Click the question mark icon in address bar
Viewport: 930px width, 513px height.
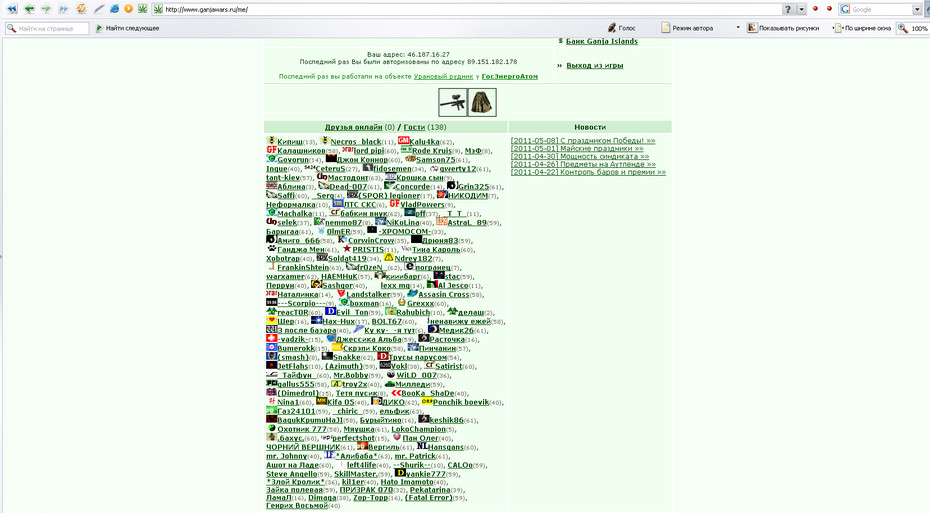click(x=788, y=9)
